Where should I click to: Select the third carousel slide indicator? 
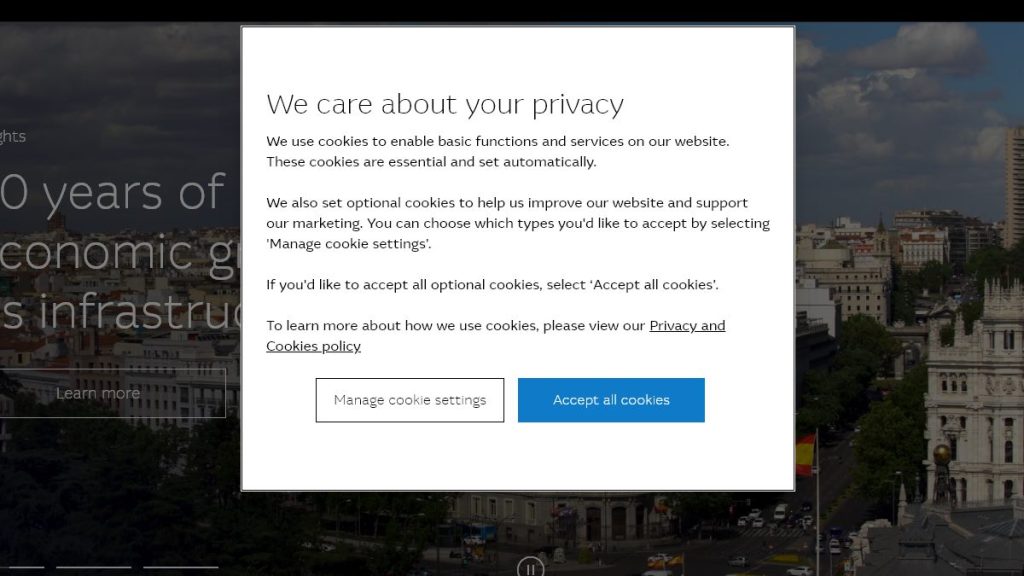(x=181, y=567)
